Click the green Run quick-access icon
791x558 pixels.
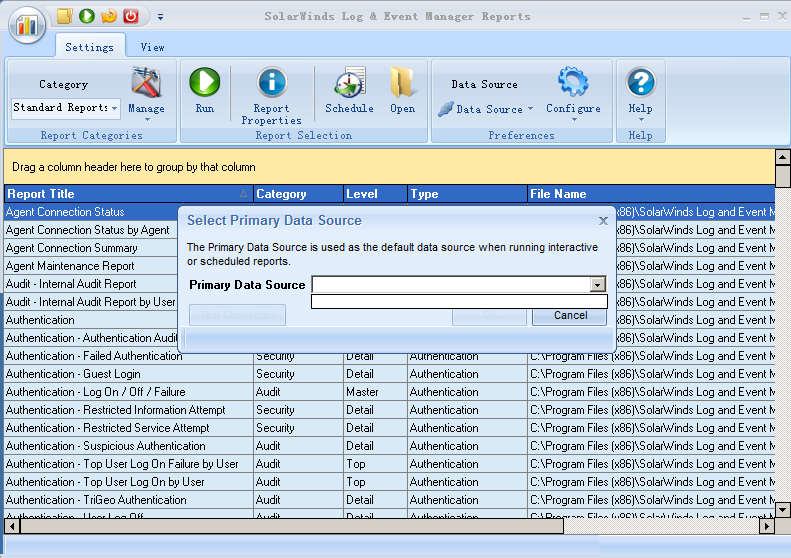(87, 16)
